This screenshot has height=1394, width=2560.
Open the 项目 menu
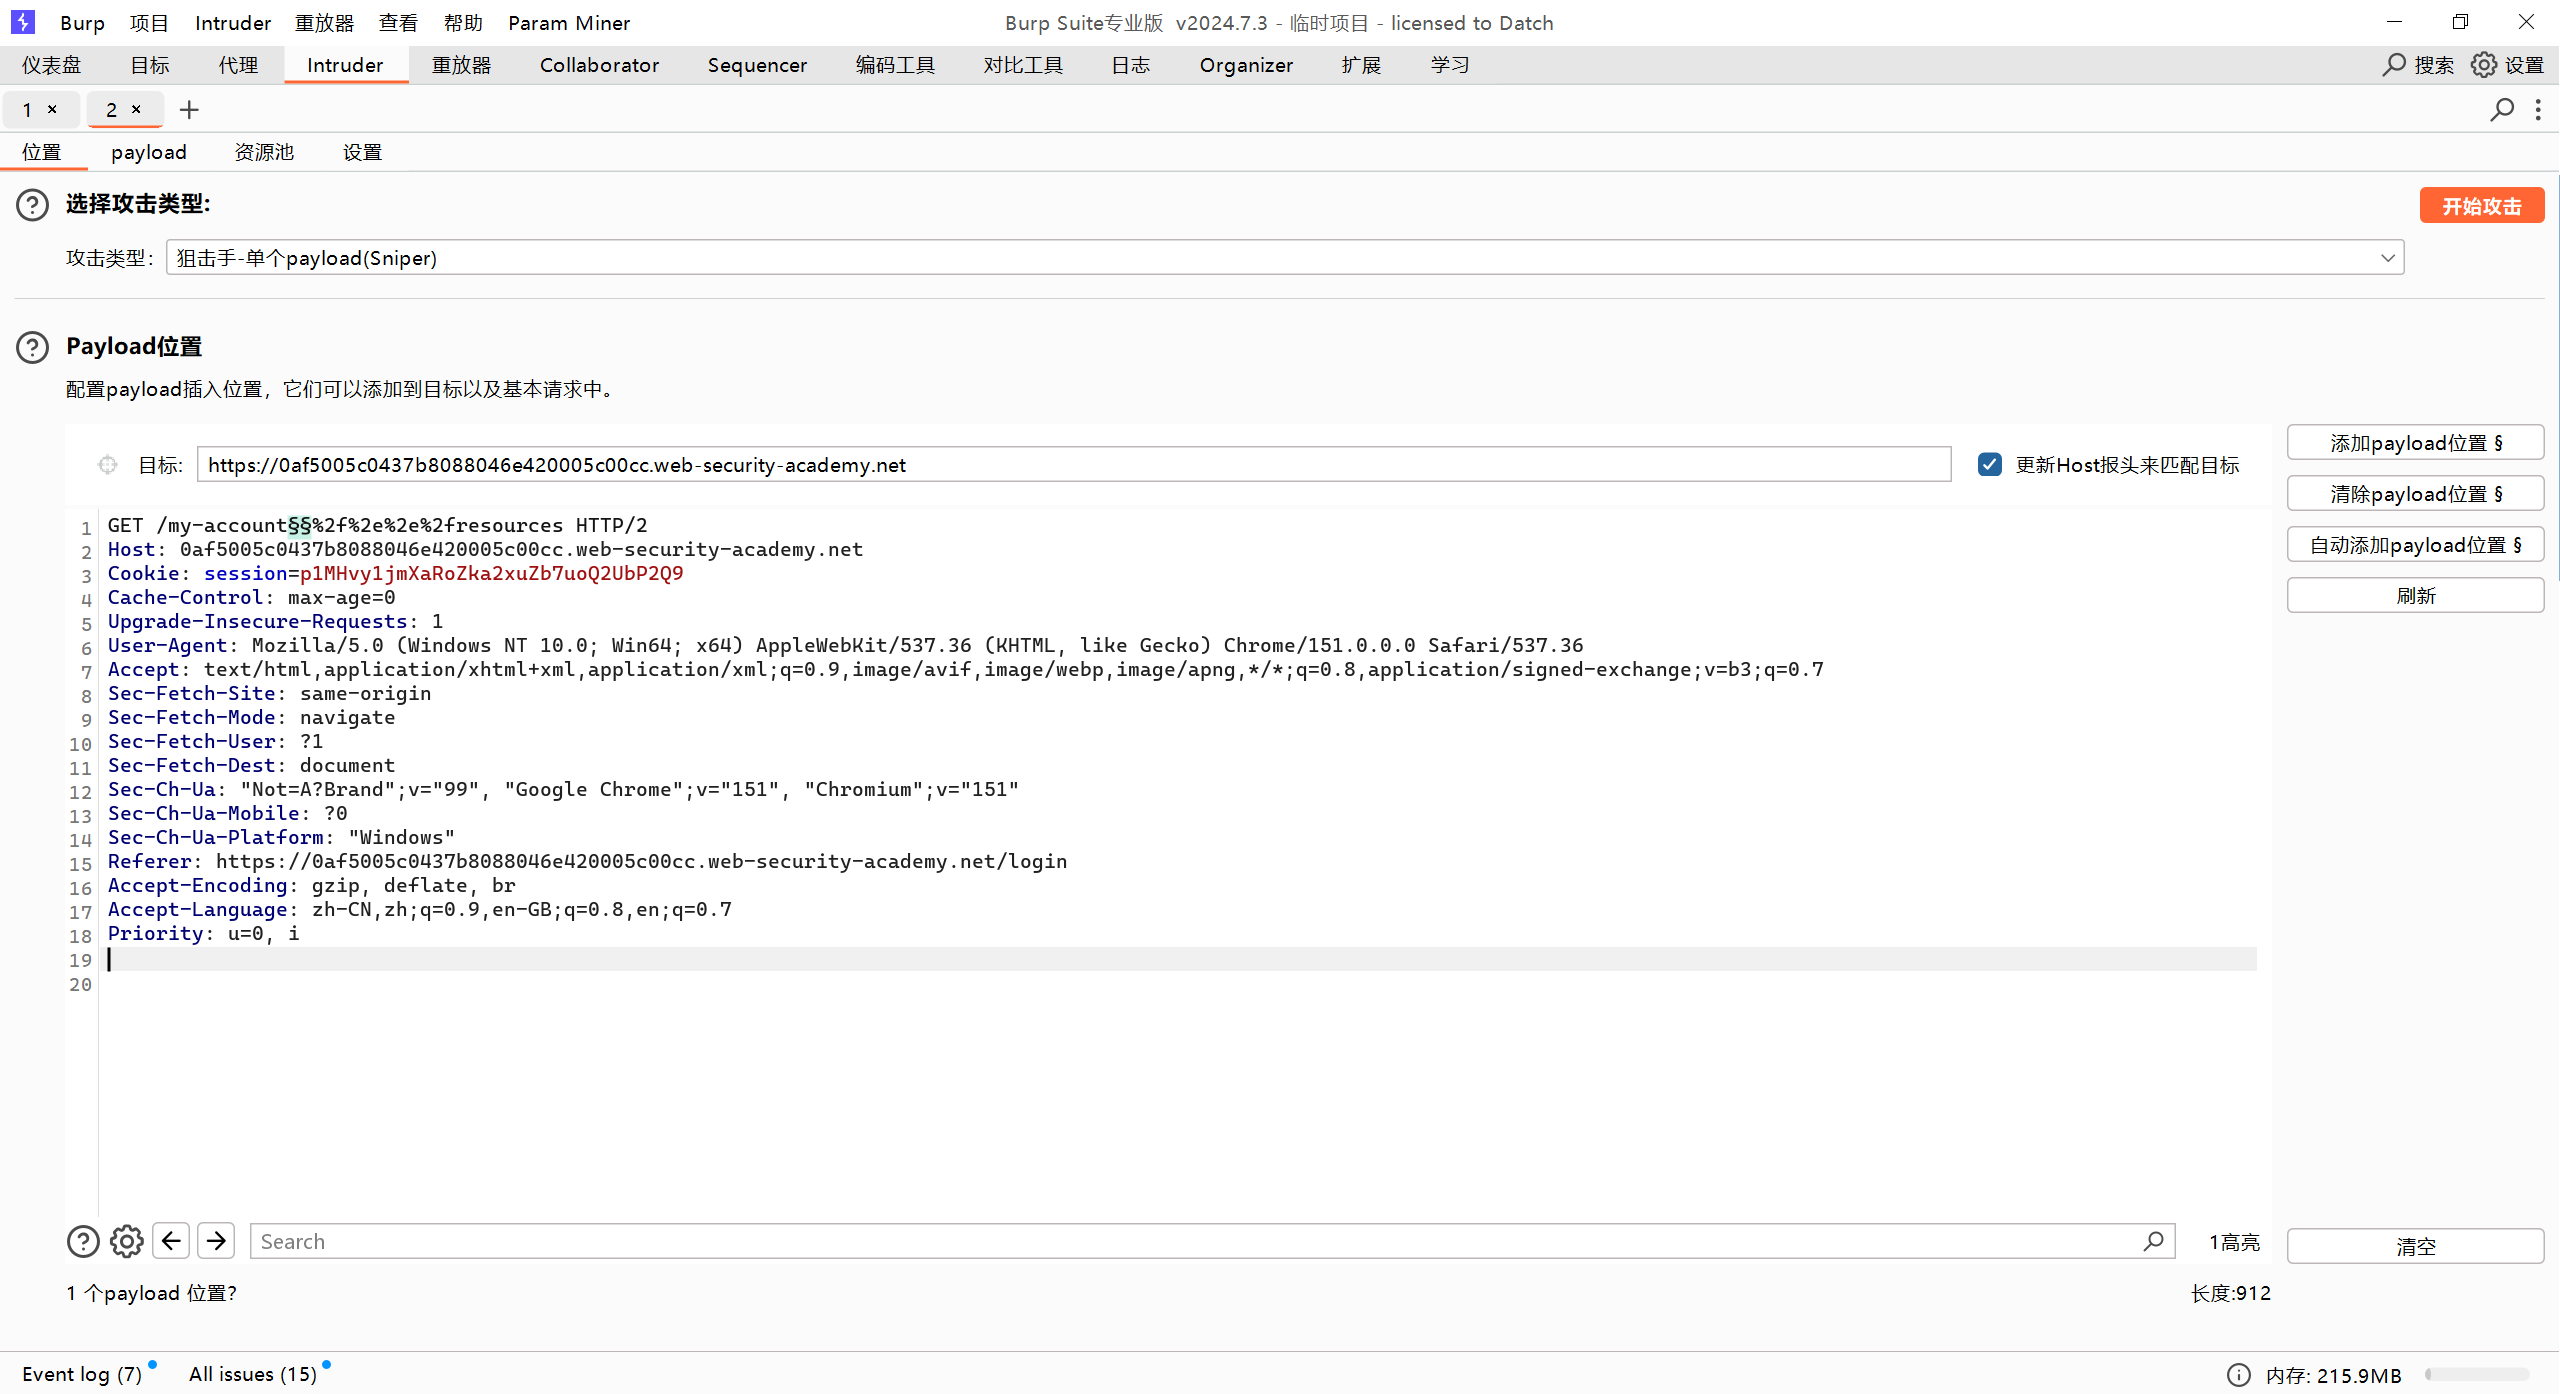pos(149,22)
